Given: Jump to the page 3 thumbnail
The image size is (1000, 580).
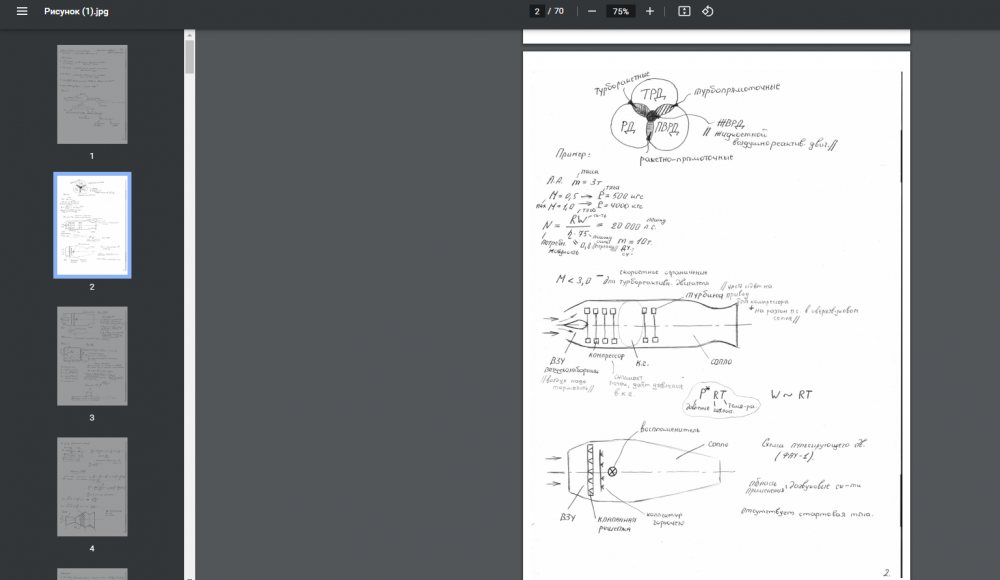Looking at the screenshot, I should click(x=92, y=356).
